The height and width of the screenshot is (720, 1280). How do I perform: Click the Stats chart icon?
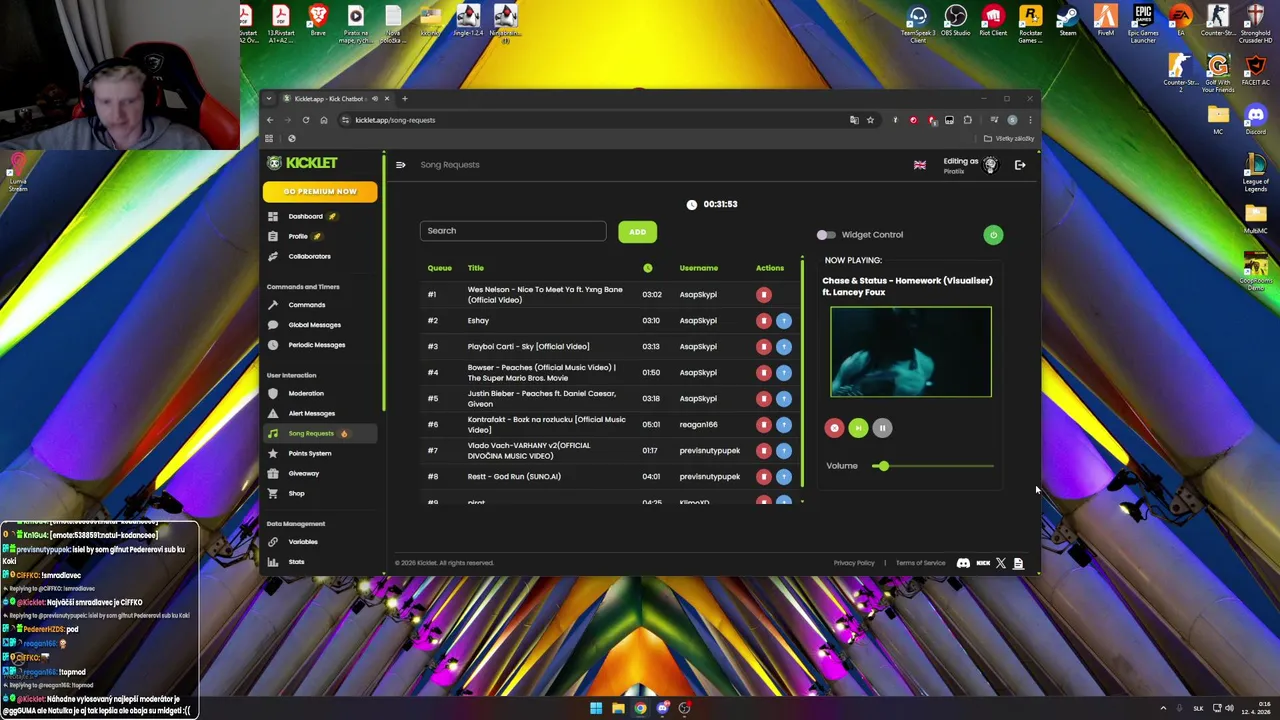click(x=273, y=562)
